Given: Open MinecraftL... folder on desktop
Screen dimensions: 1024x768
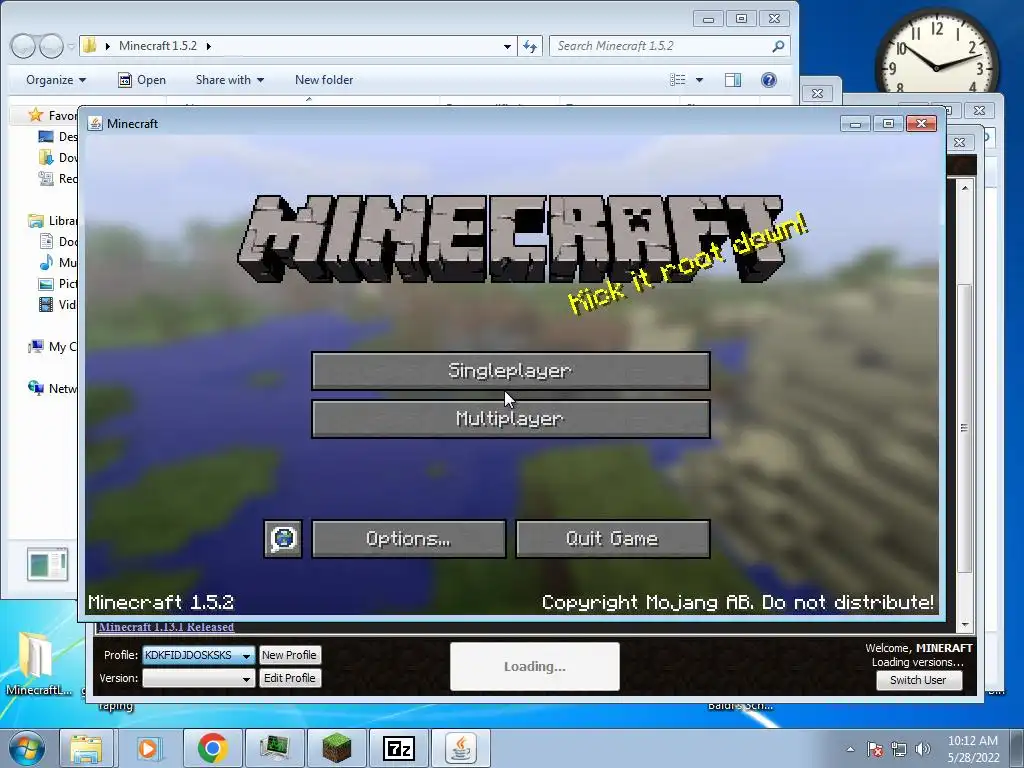Looking at the screenshot, I should (x=38, y=663).
